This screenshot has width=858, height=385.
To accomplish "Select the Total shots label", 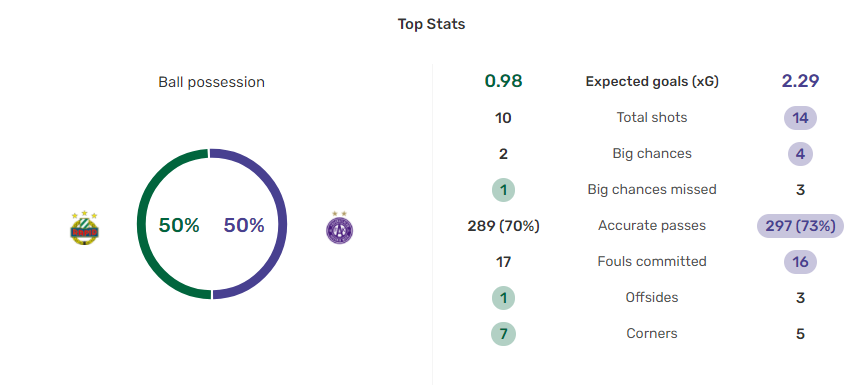I will (652, 117).
